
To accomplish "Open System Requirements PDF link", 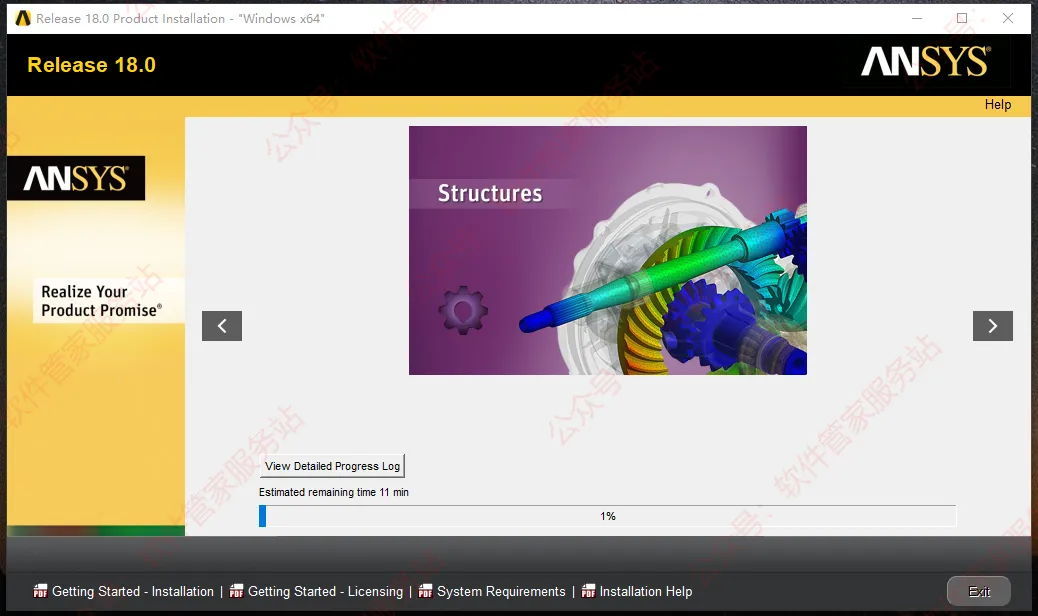I will coord(501,592).
